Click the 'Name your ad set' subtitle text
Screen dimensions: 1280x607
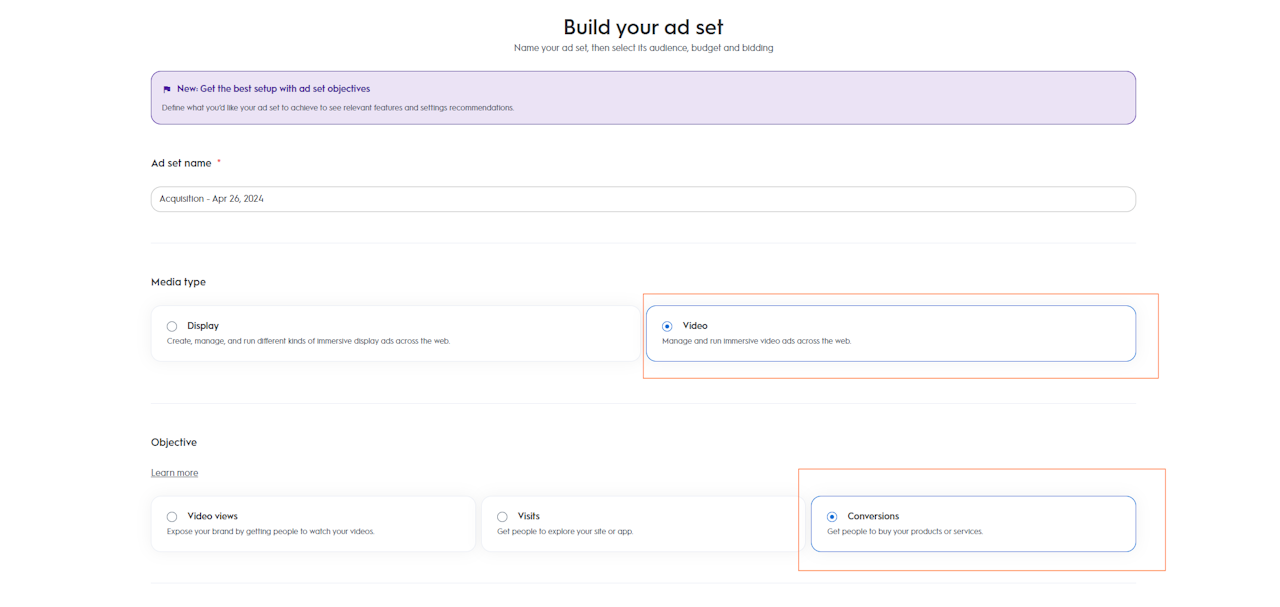(x=643, y=48)
